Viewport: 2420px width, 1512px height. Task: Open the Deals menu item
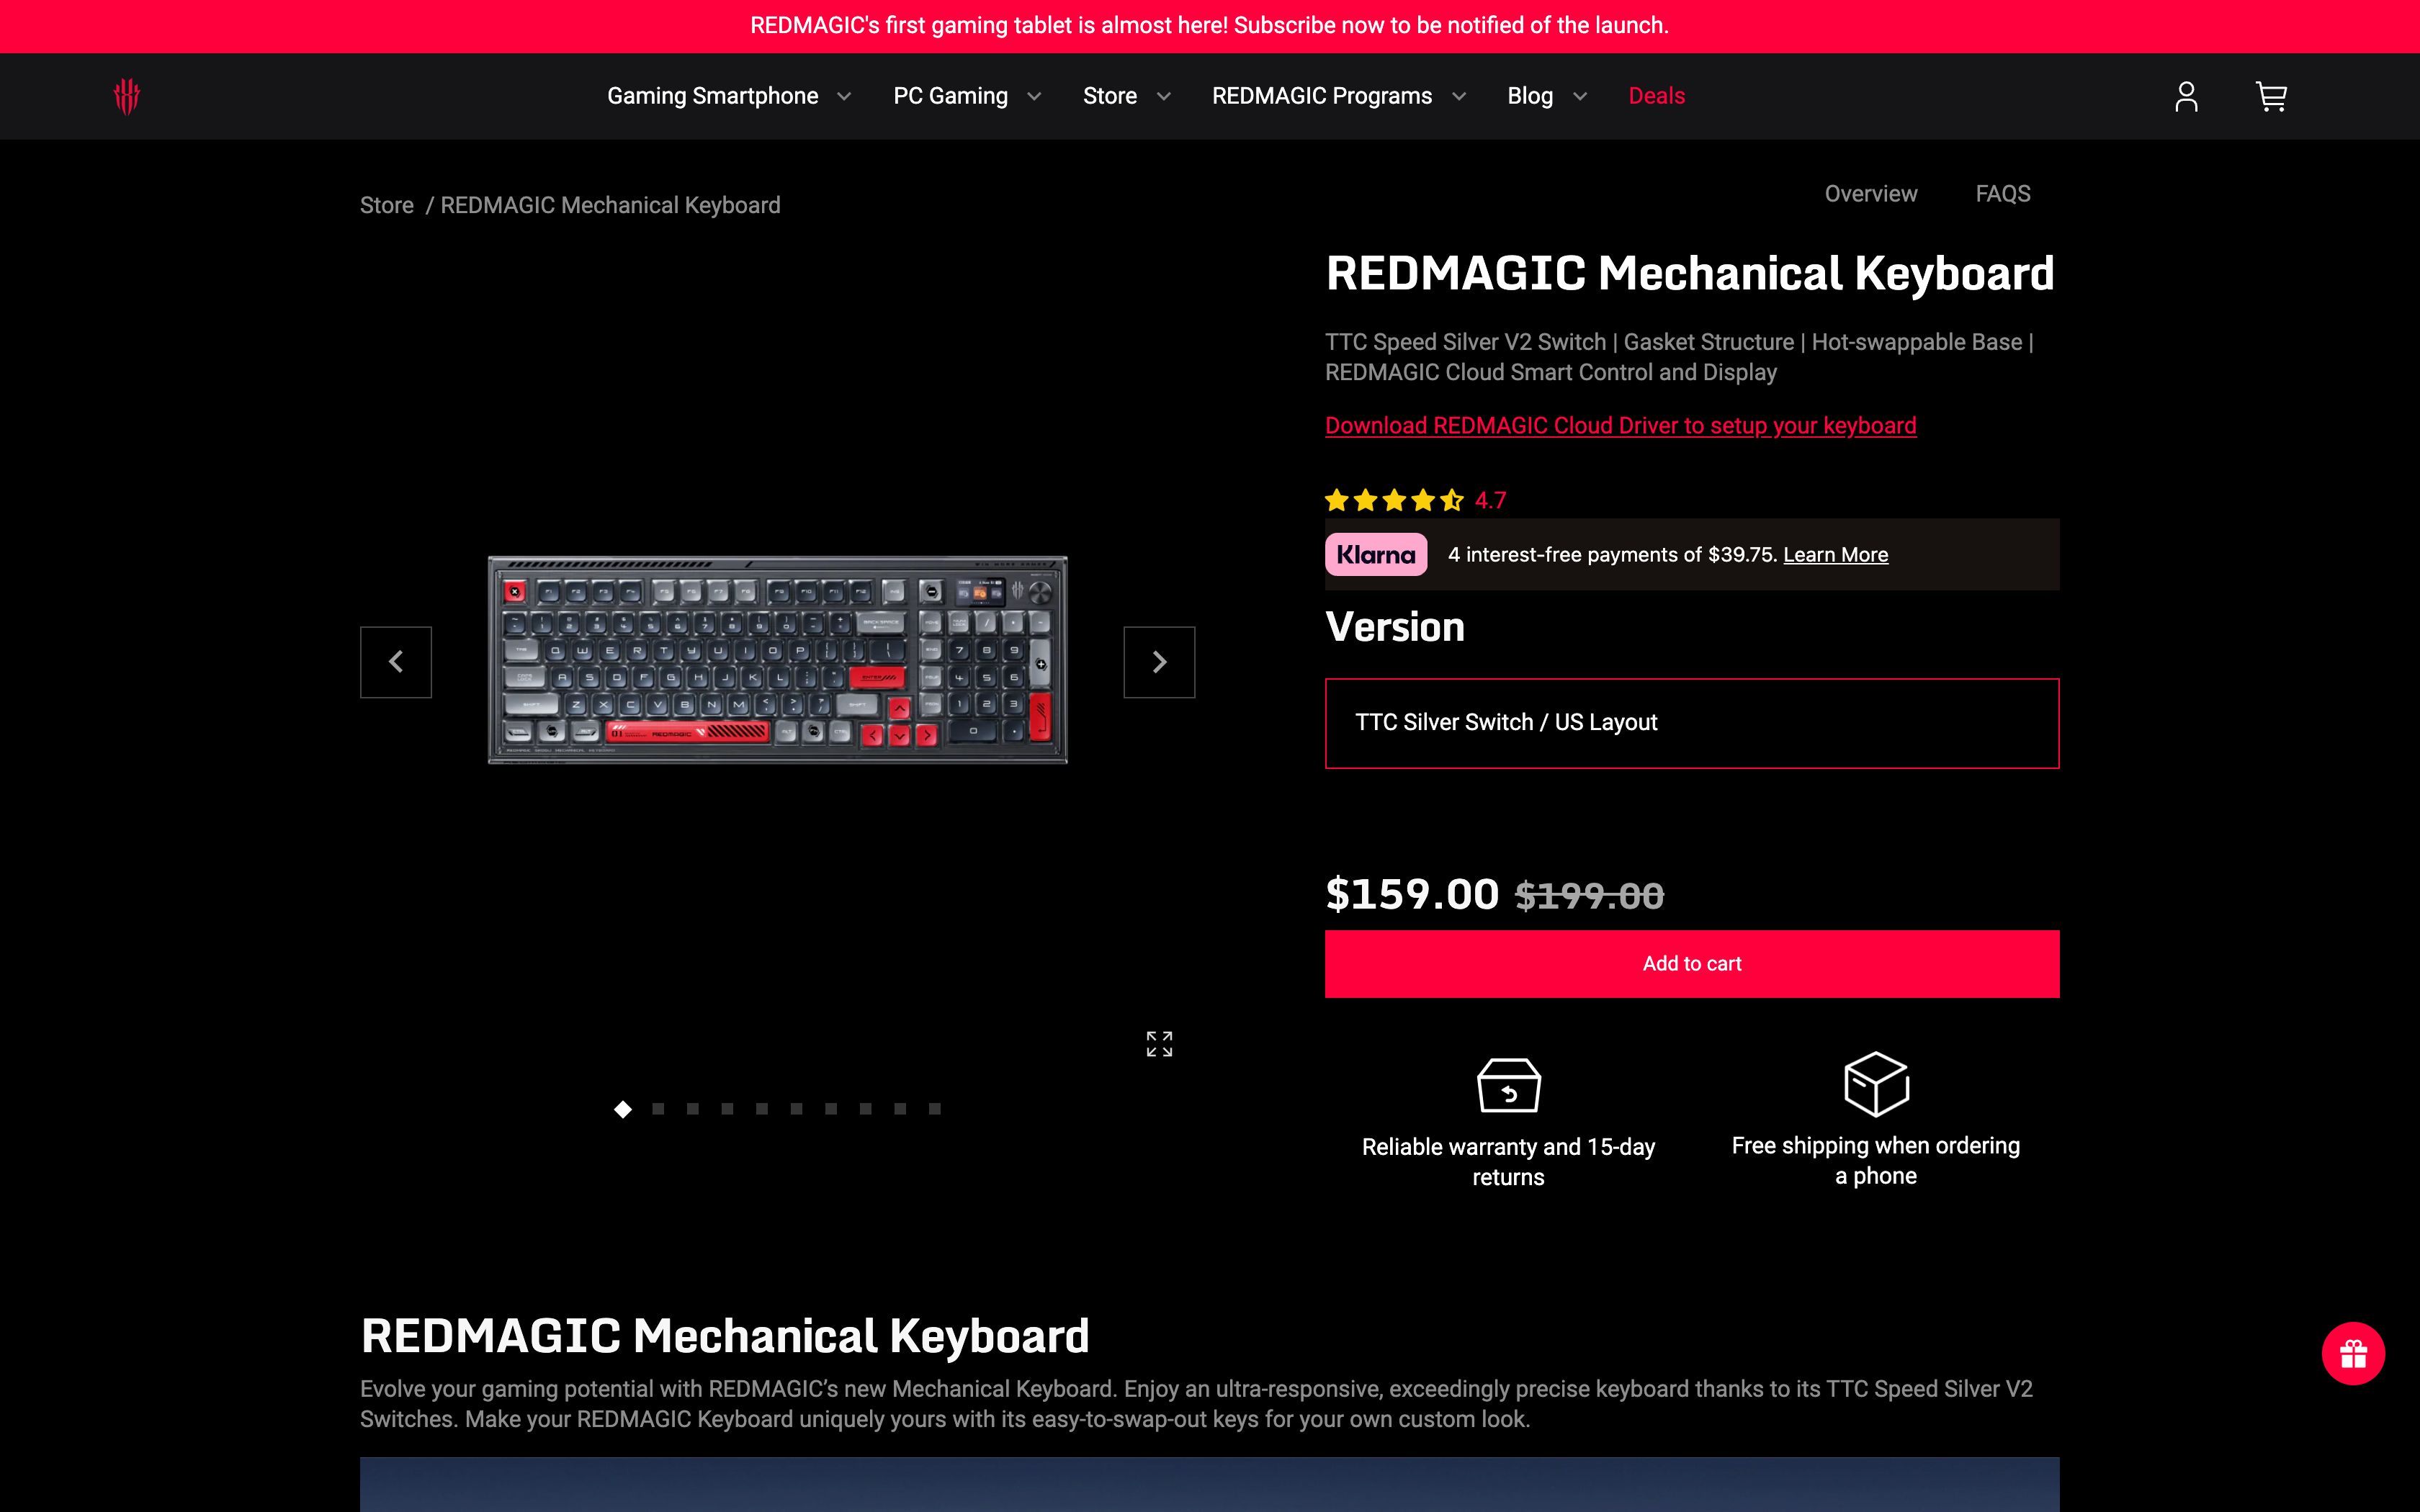[x=1656, y=96]
